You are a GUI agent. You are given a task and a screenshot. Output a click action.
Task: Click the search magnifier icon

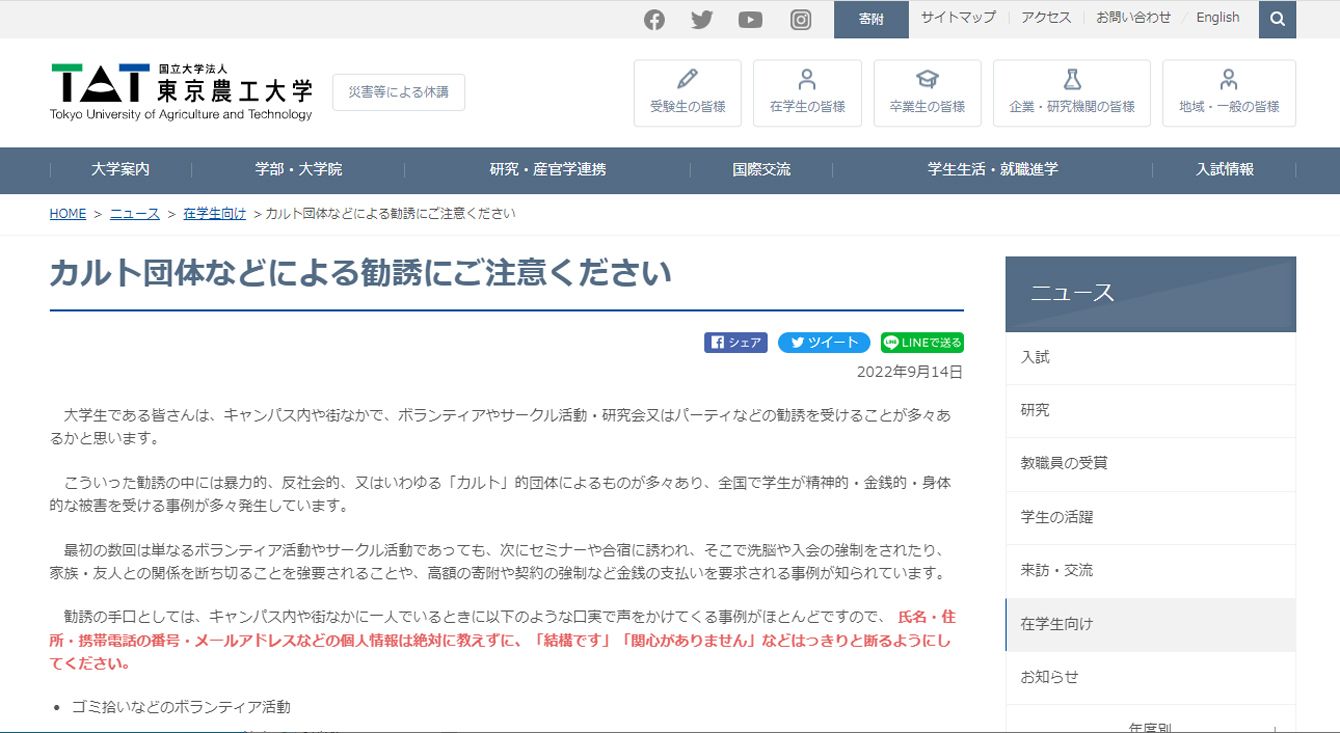coord(1277,19)
